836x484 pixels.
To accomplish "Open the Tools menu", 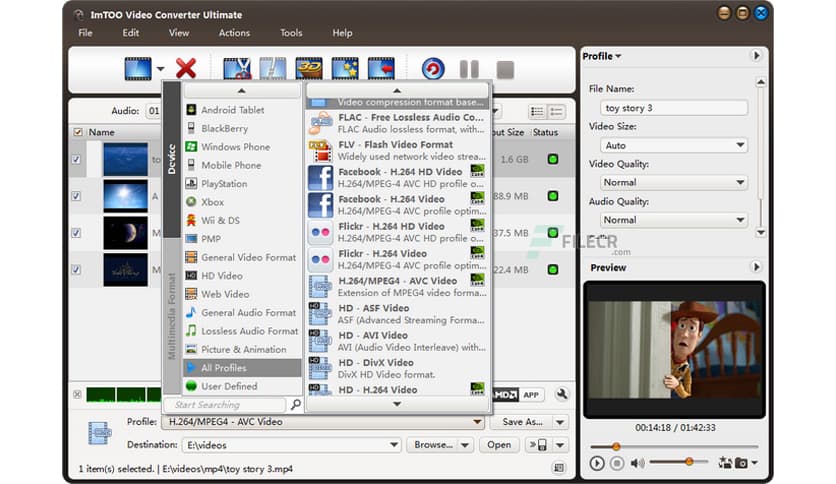I will 291,33.
